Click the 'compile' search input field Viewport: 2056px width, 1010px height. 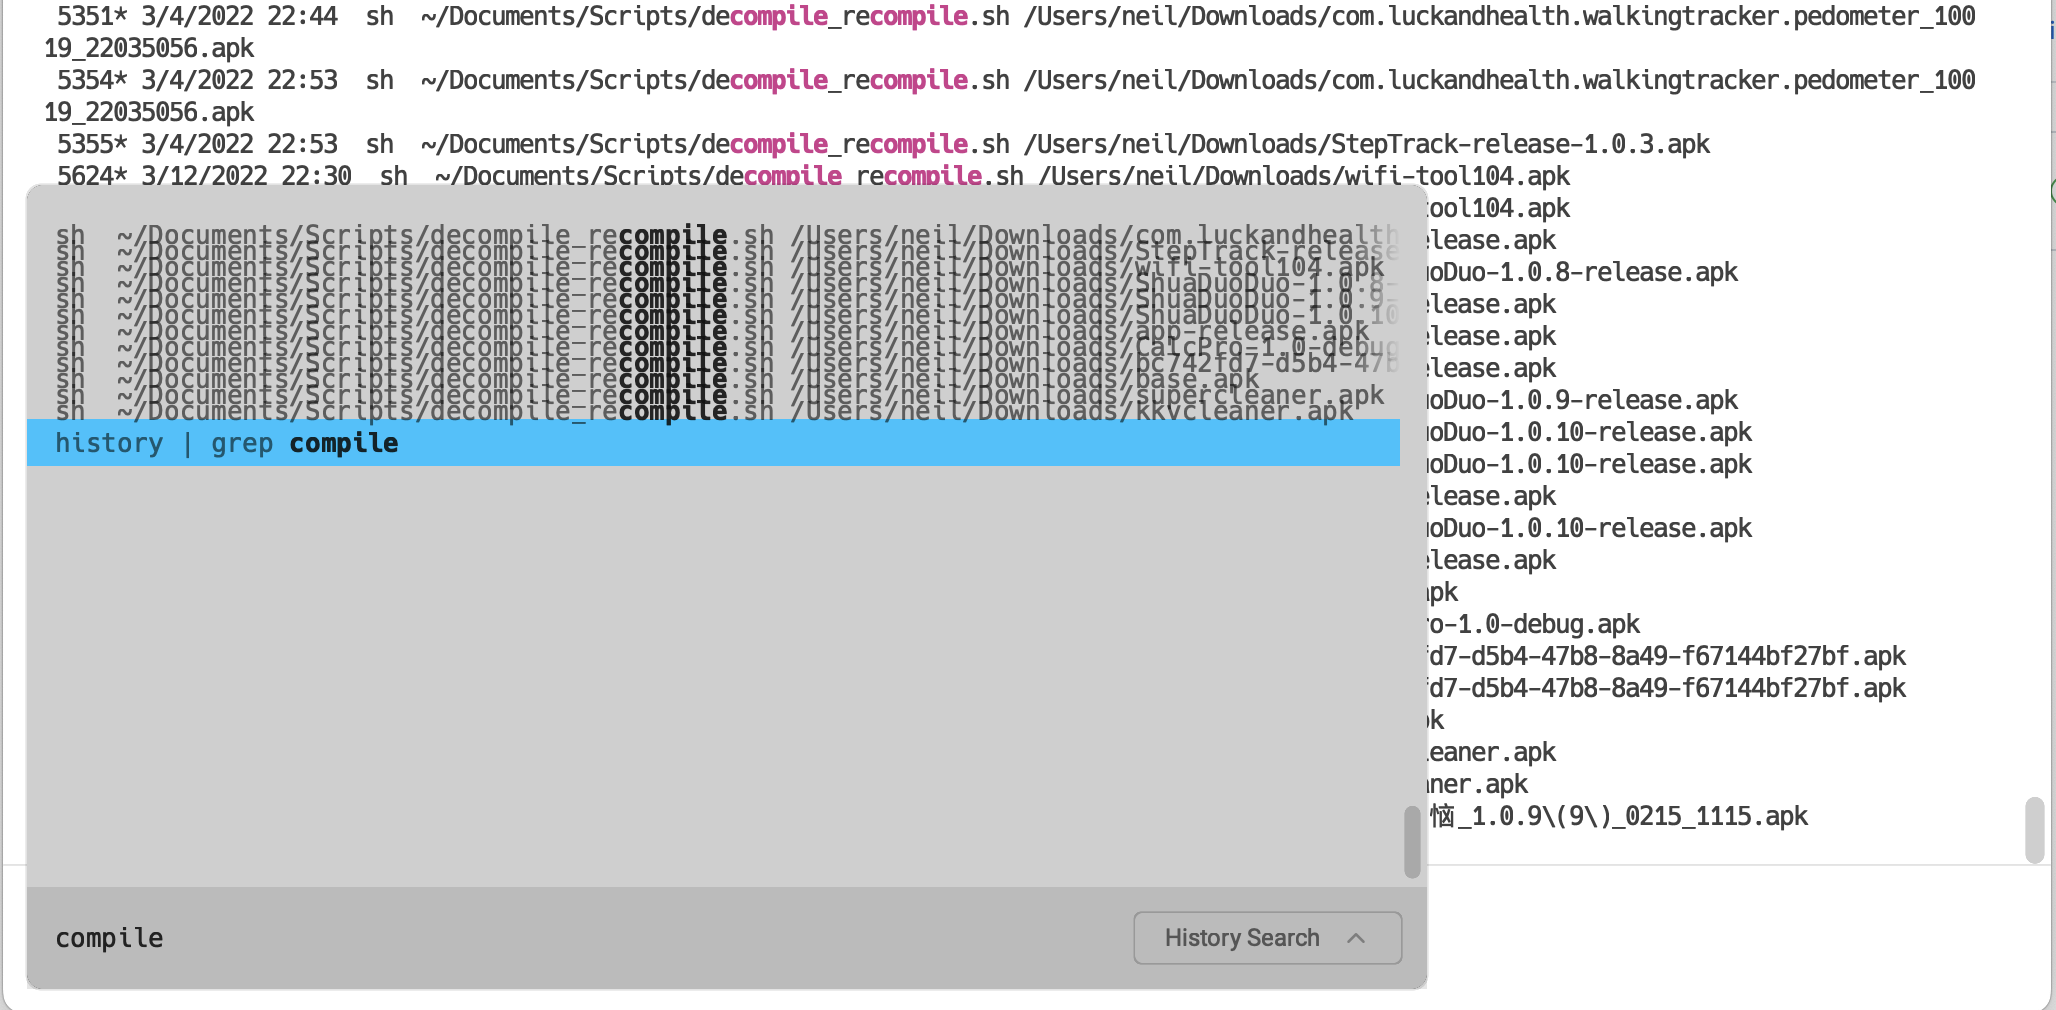point(300,938)
